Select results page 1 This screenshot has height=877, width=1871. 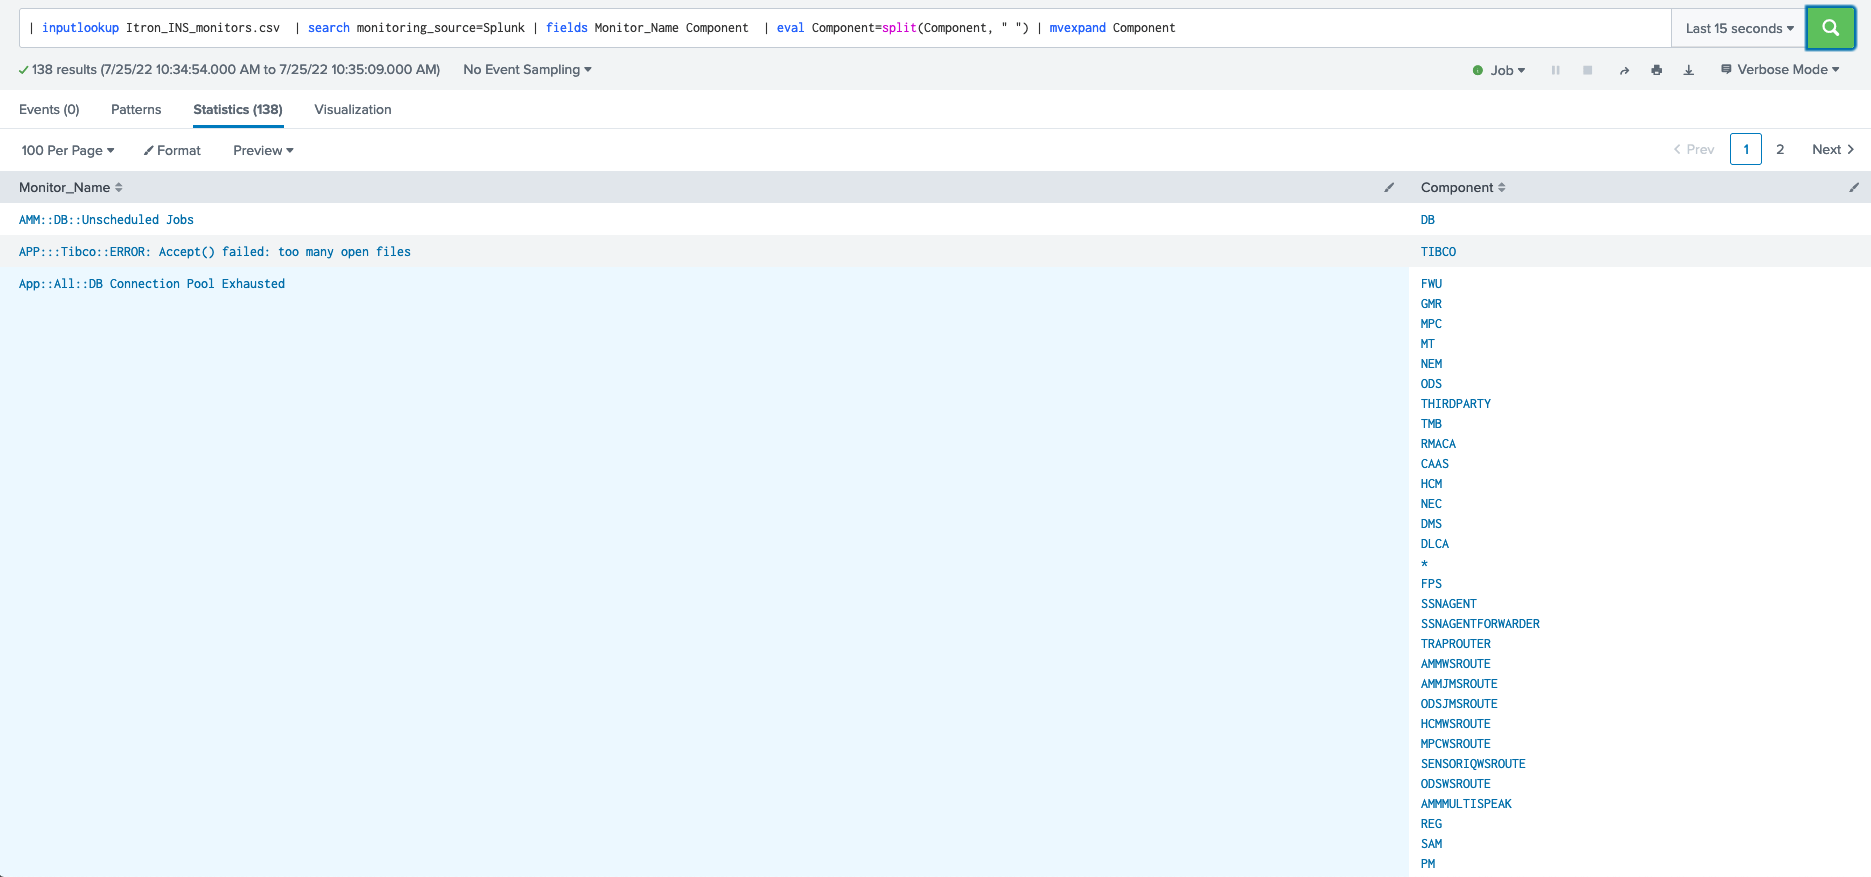pyautogui.click(x=1746, y=149)
